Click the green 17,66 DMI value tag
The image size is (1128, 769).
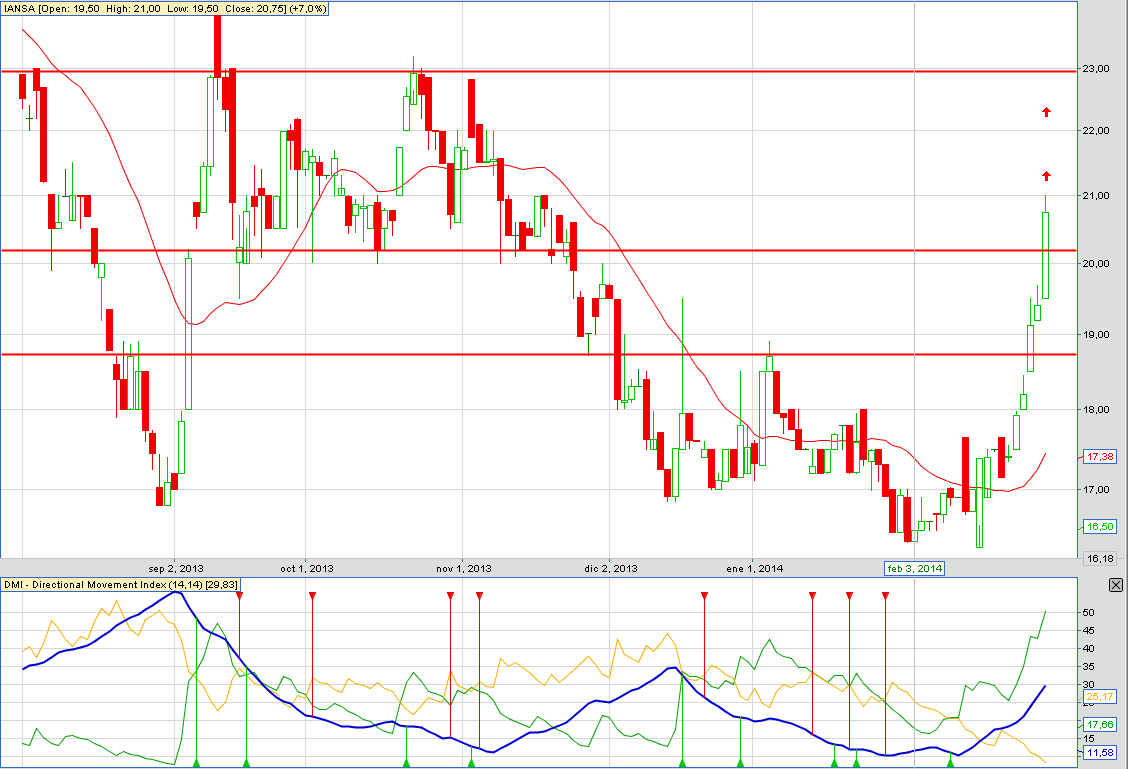[x=1099, y=724]
